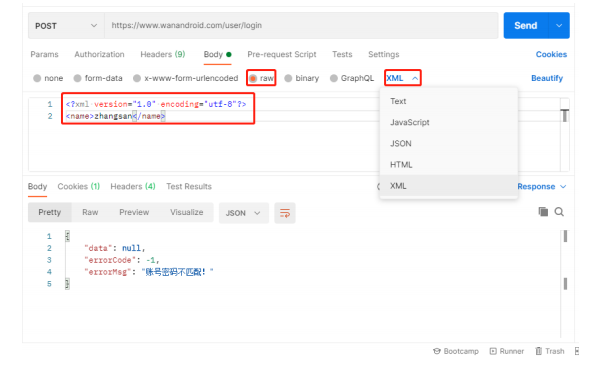Open the Pre-request Script tab
This screenshot has width=600, height=369.
pyautogui.click(x=282, y=54)
